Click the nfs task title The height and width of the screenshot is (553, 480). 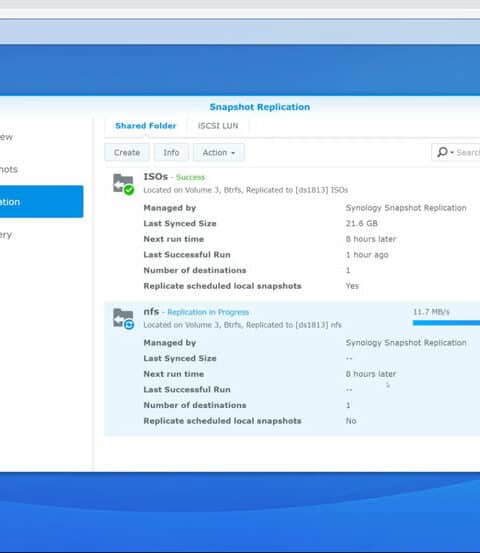tap(151, 312)
